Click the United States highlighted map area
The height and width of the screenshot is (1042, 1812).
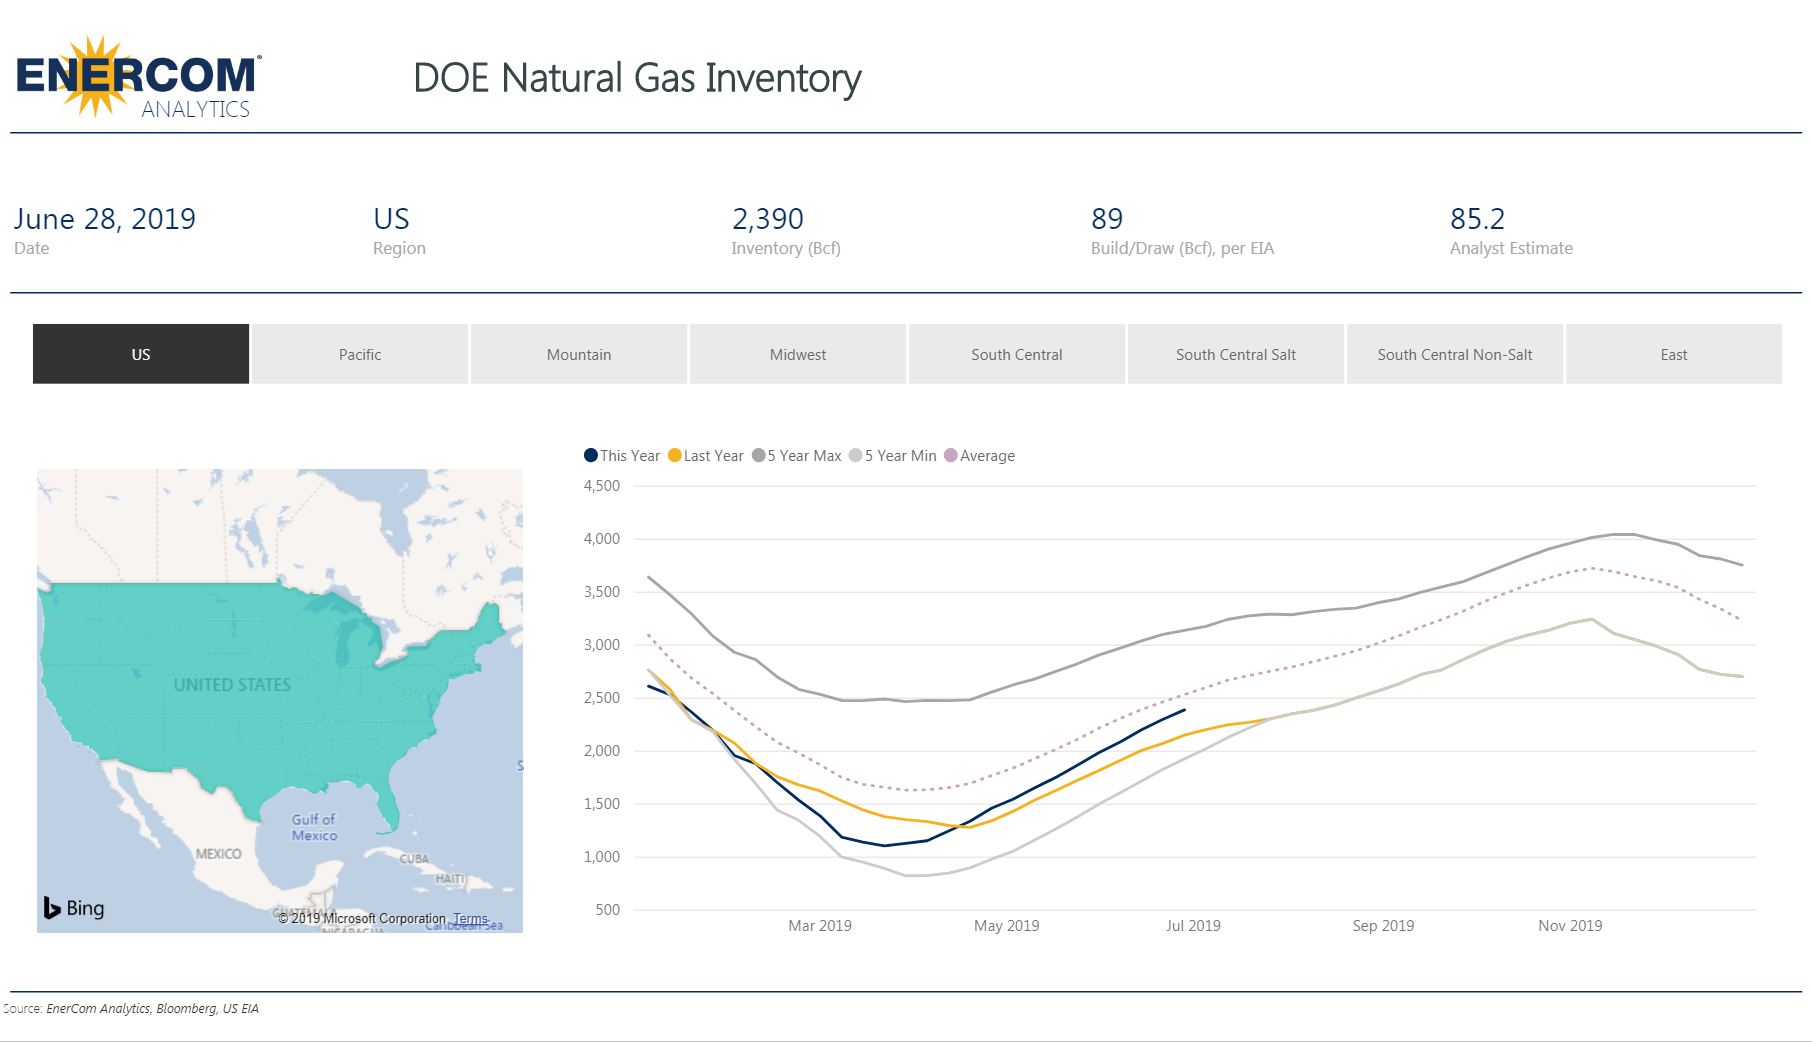click(232, 685)
